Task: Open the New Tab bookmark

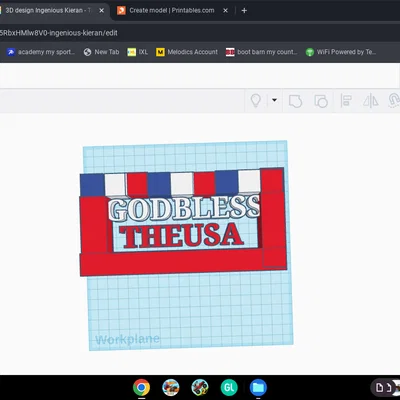Action: [102, 52]
